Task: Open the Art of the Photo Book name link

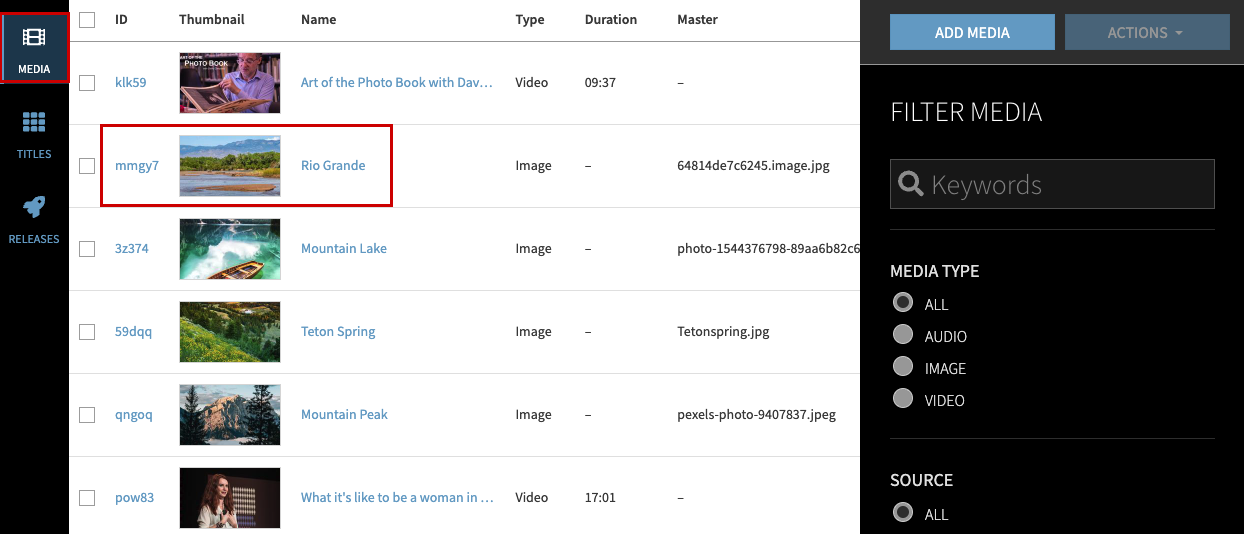Action: pos(397,82)
